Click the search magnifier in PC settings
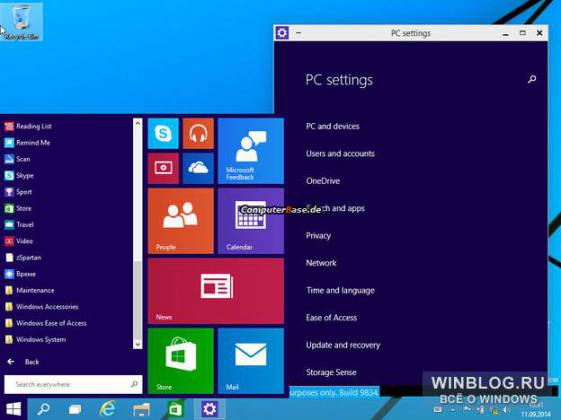Viewport: 561px width, 420px height. [532, 79]
